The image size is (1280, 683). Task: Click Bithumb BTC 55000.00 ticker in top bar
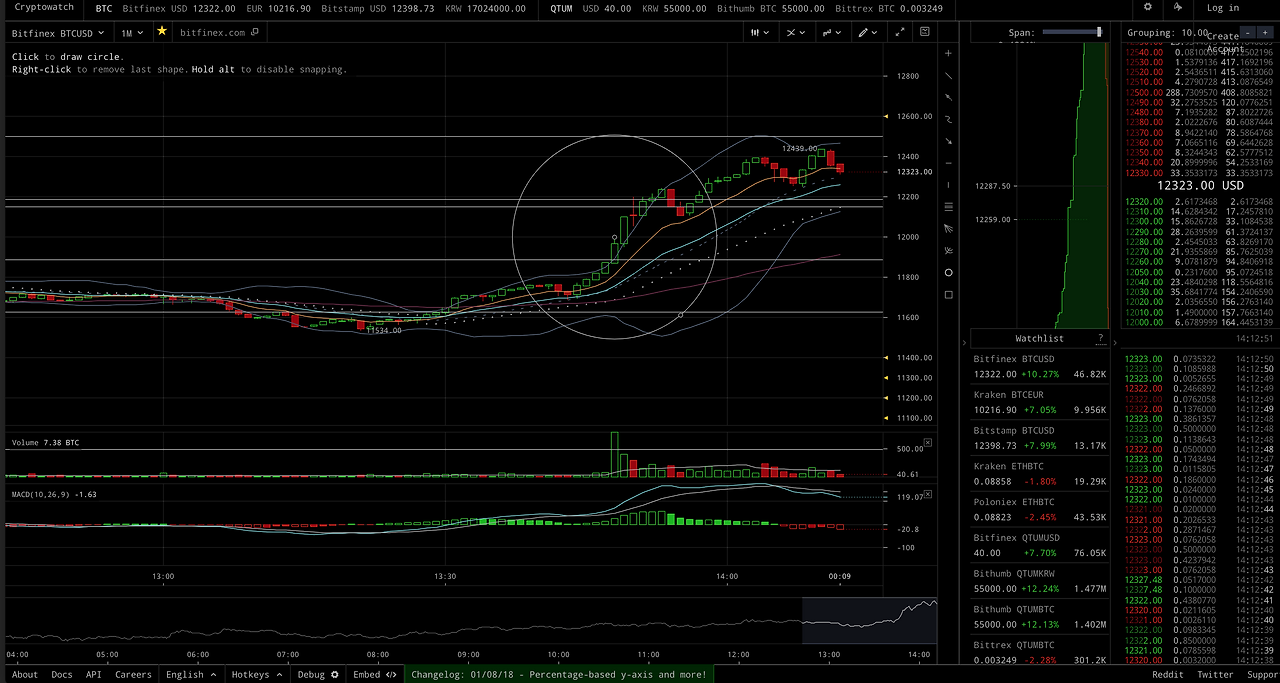[771, 8]
